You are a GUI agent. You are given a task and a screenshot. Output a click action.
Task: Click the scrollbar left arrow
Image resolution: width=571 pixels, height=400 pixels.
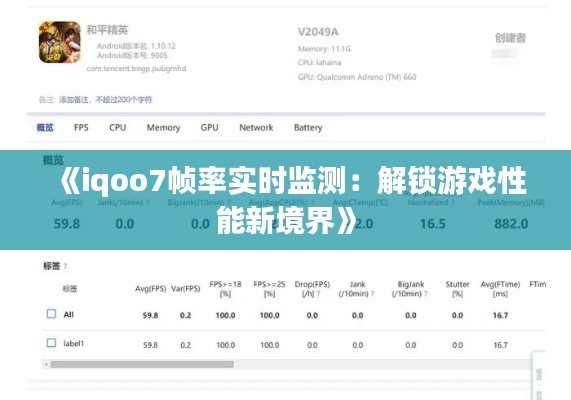46,364
